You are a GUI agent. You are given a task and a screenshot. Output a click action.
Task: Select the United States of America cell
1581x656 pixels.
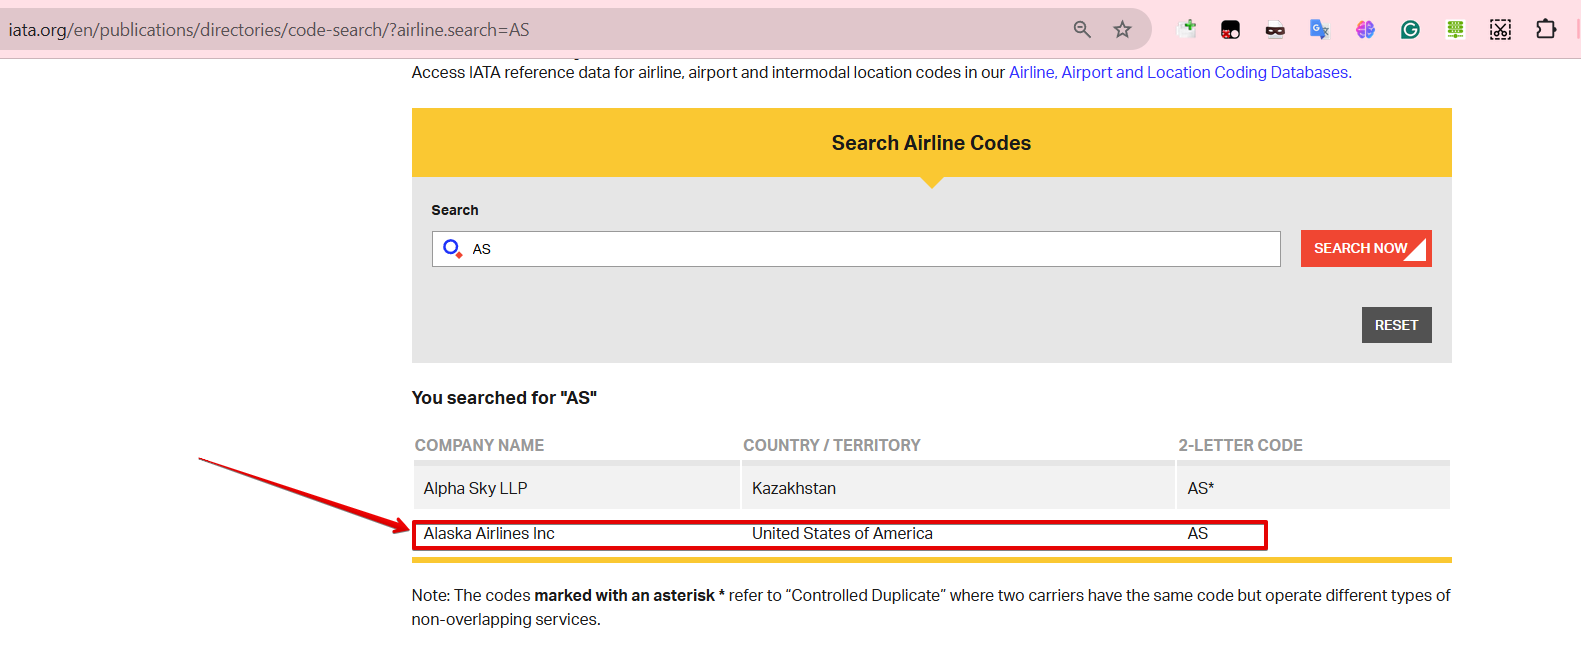842,534
